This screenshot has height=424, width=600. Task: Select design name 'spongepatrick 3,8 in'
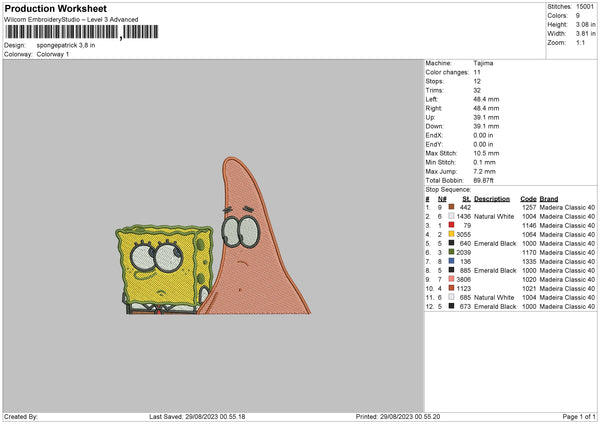point(66,45)
